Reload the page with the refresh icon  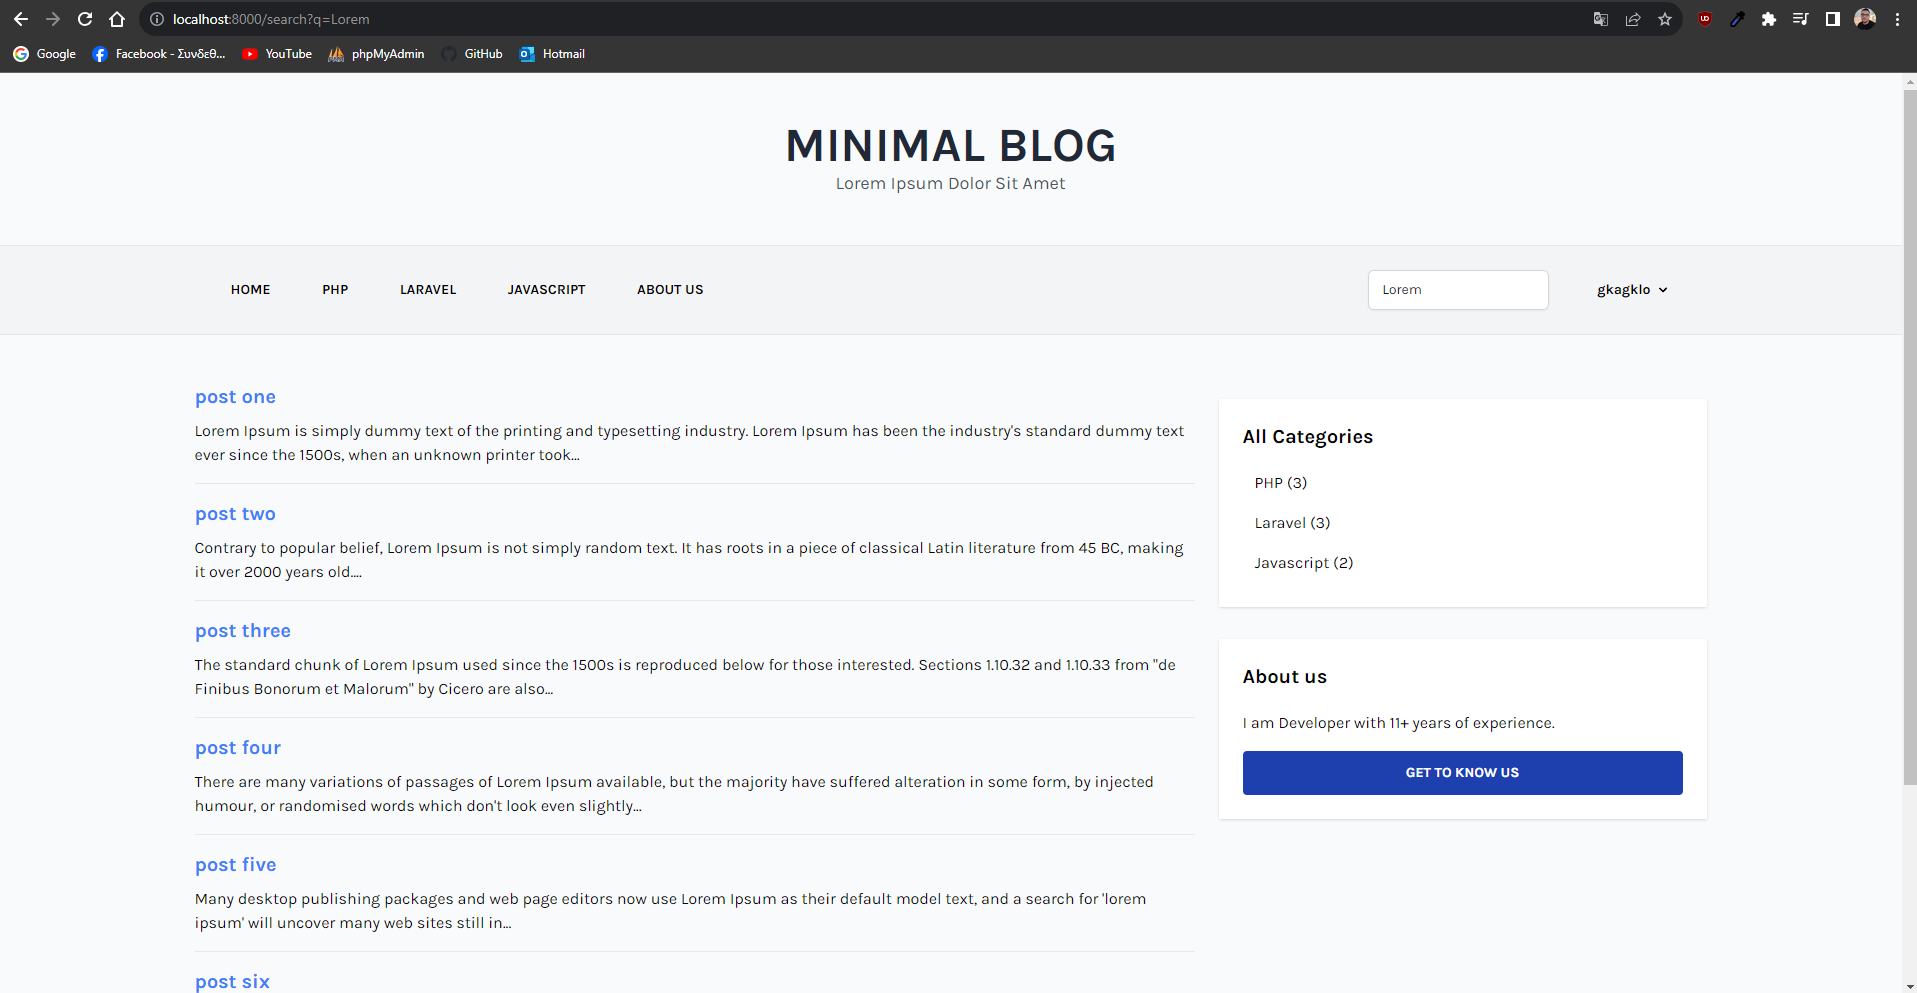click(x=85, y=19)
